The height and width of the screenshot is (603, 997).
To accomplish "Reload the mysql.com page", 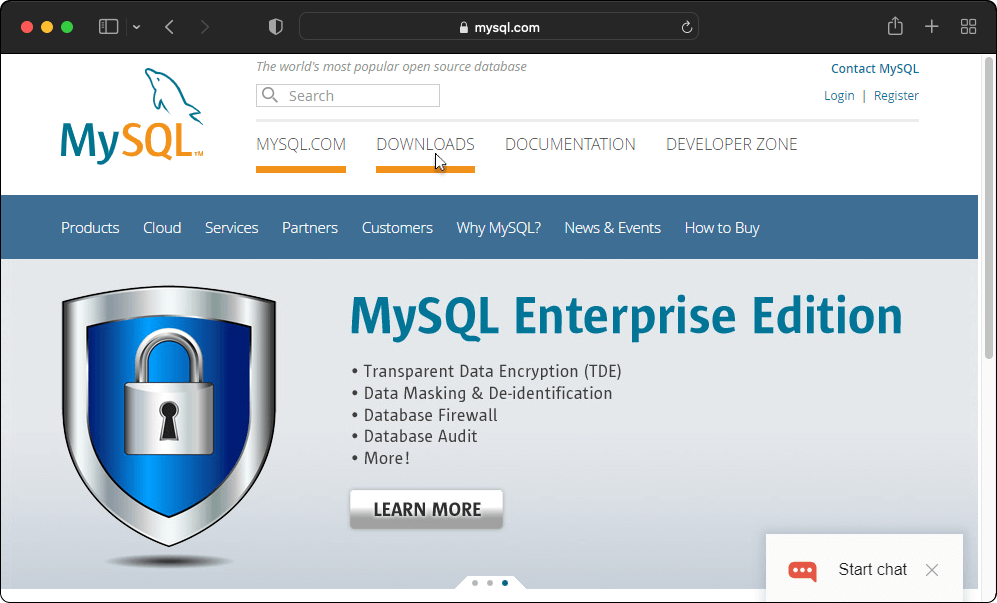I will pyautogui.click(x=687, y=27).
